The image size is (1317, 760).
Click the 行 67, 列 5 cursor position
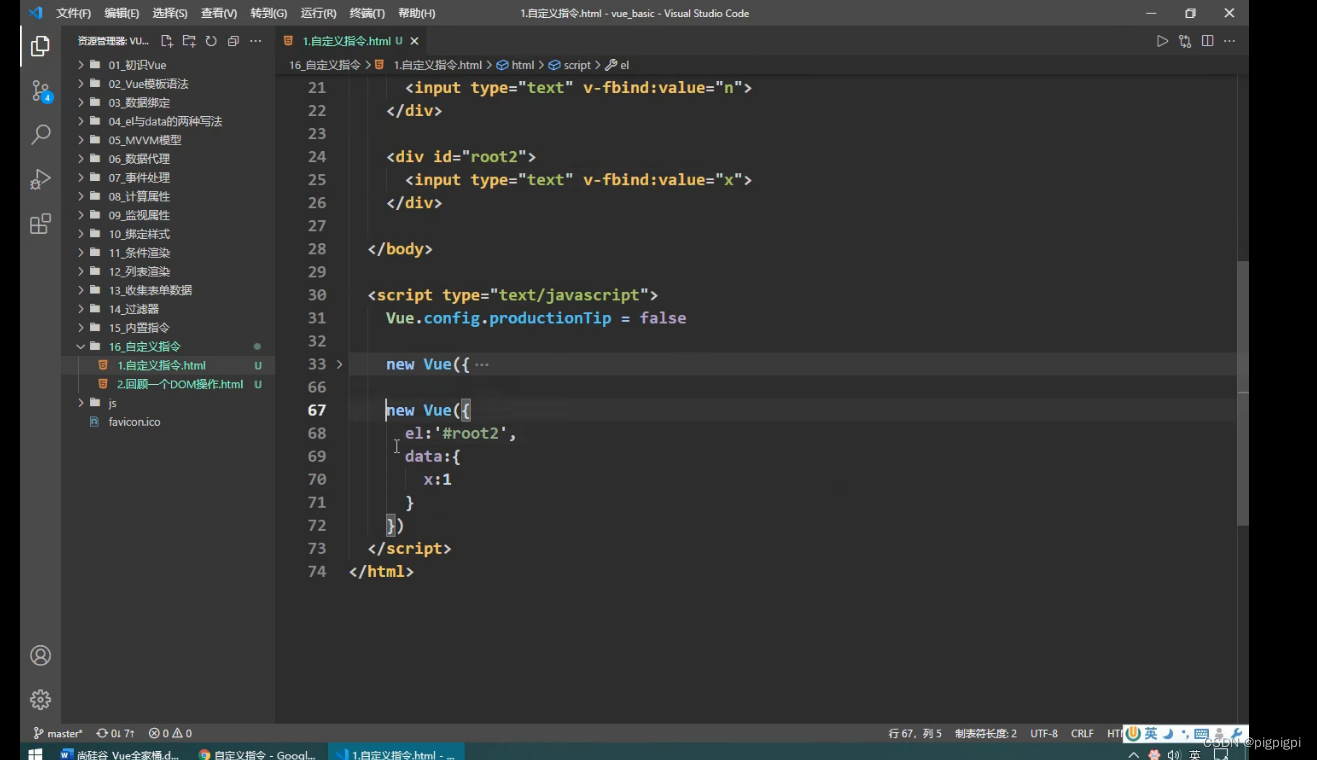tap(915, 733)
